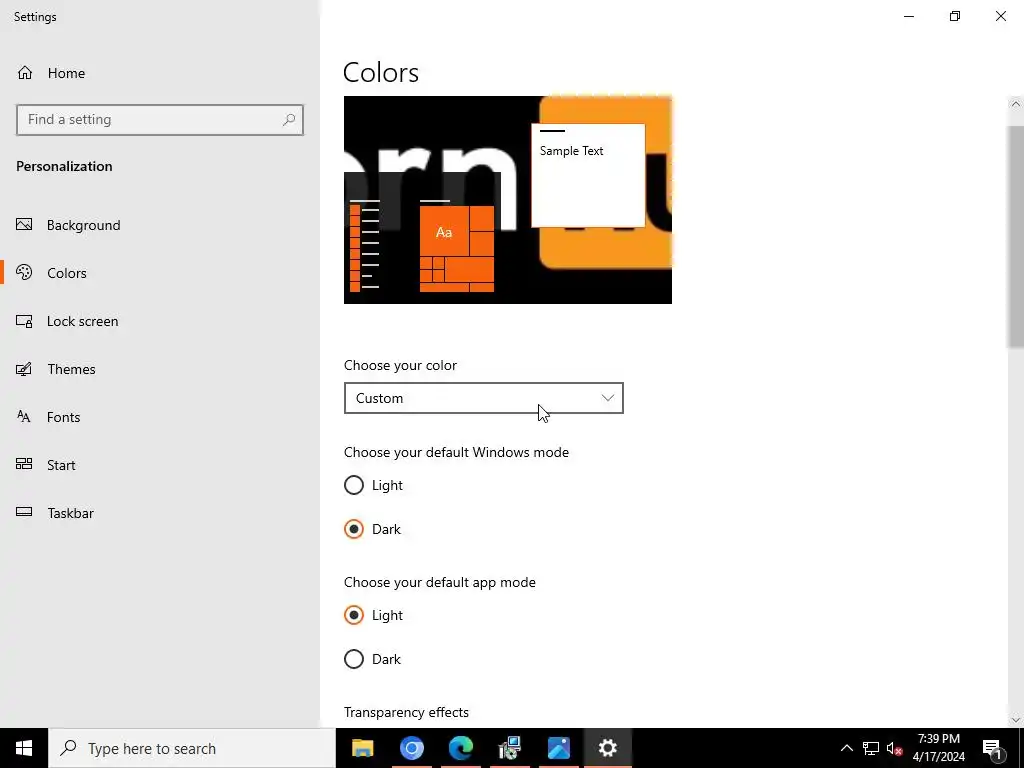Select Light for default app mode

tap(374, 615)
